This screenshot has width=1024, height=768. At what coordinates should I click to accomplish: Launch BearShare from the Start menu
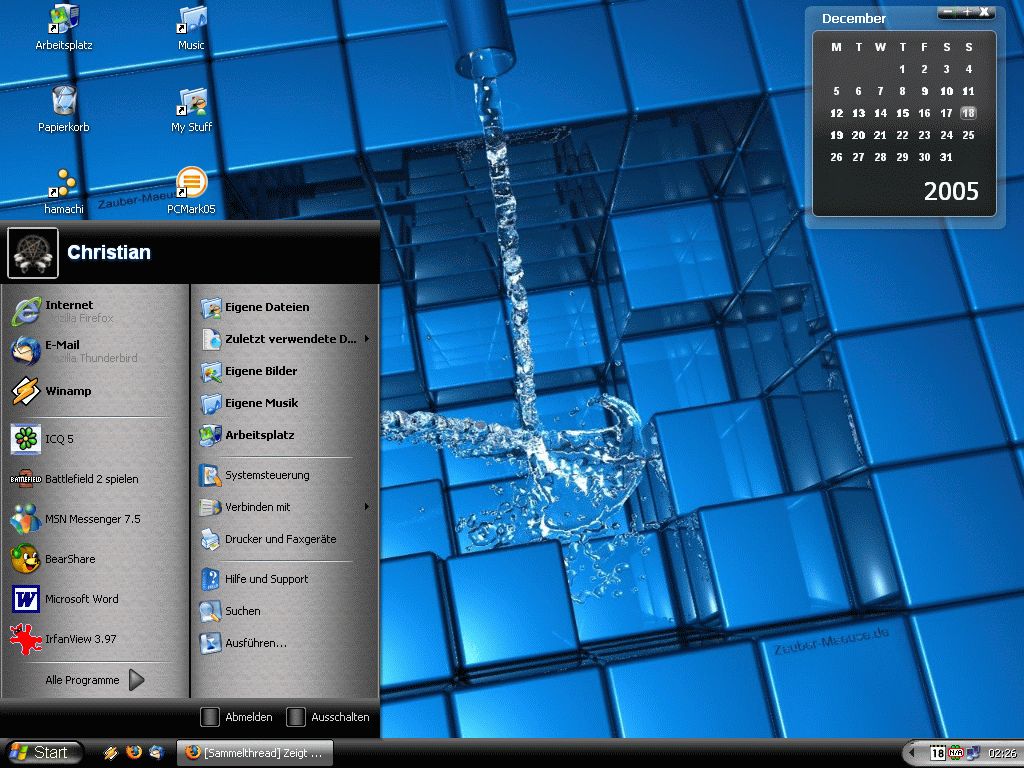[69, 559]
